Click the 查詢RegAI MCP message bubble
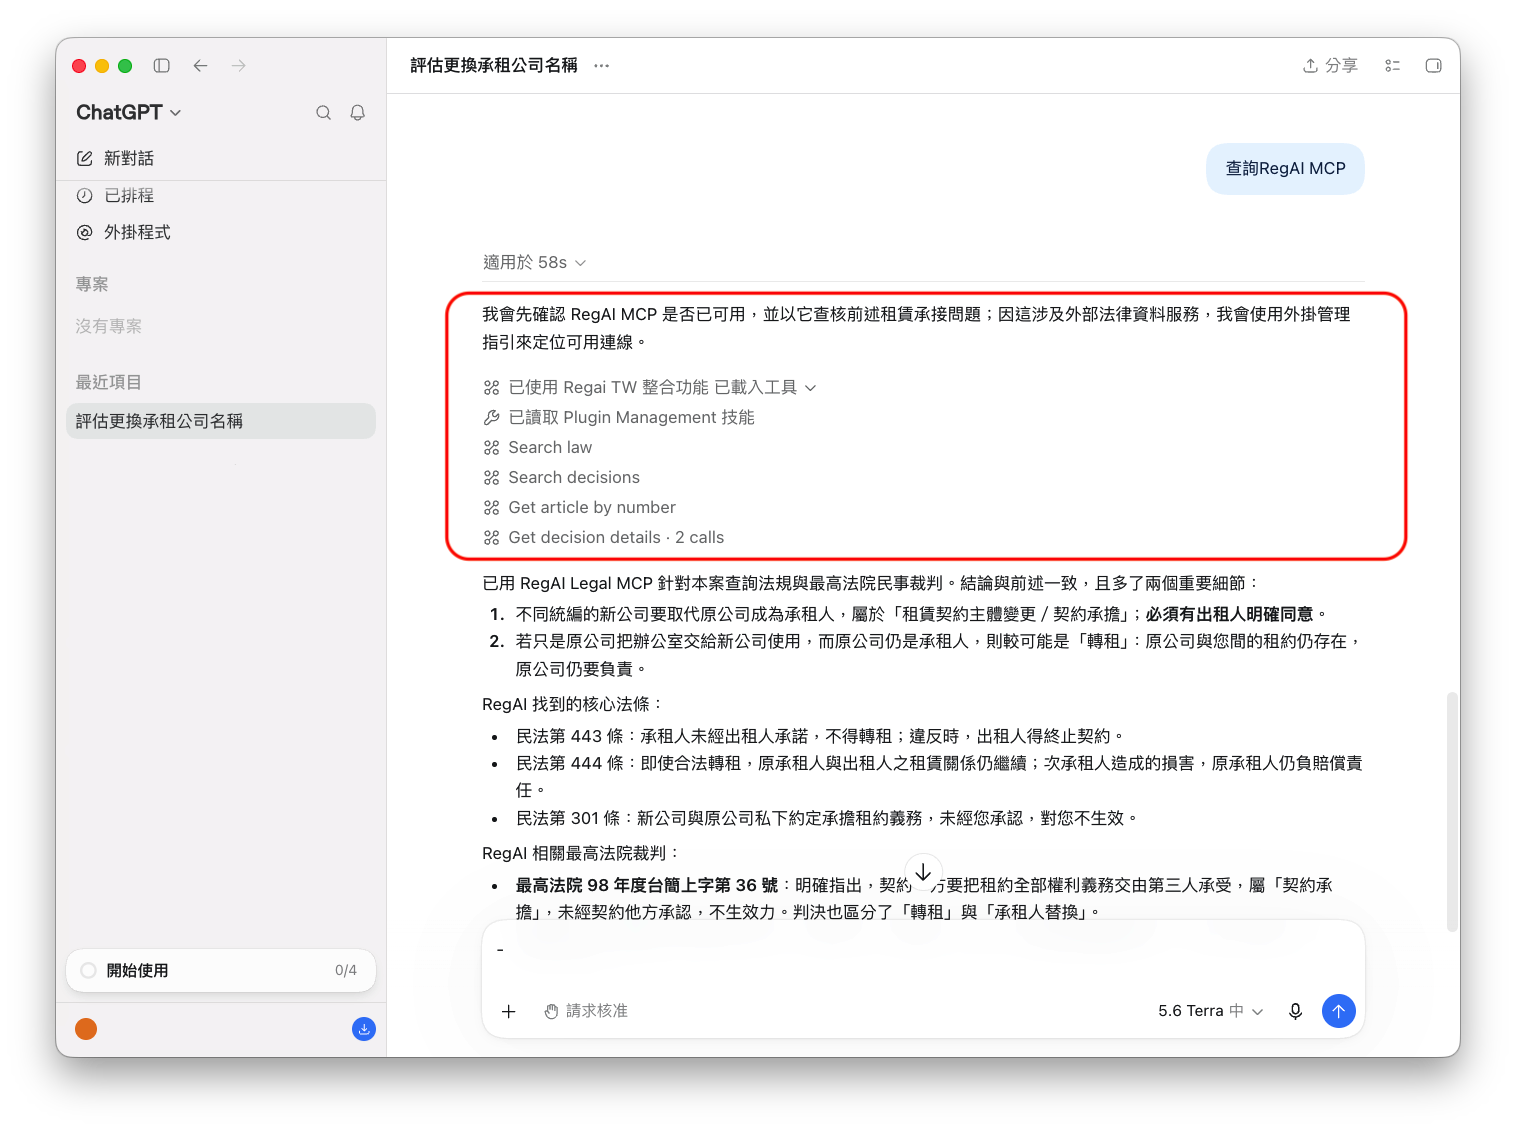Viewport: 1516px width, 1131px height. click(x=1285, y=169)
